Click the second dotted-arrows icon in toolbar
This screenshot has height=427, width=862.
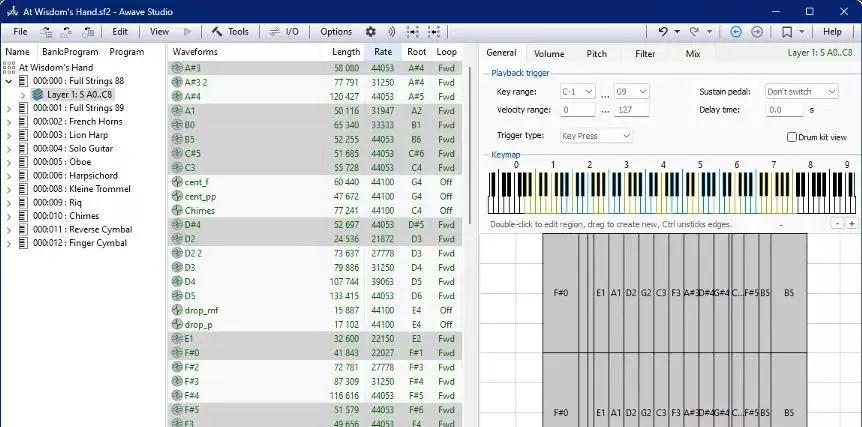tap(434, 32)
